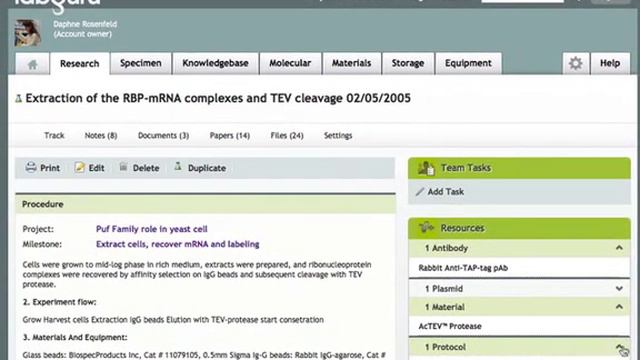This screenshot has height=360, width=640.
Task: Click the Procedure section header
Action: [205, 204]
